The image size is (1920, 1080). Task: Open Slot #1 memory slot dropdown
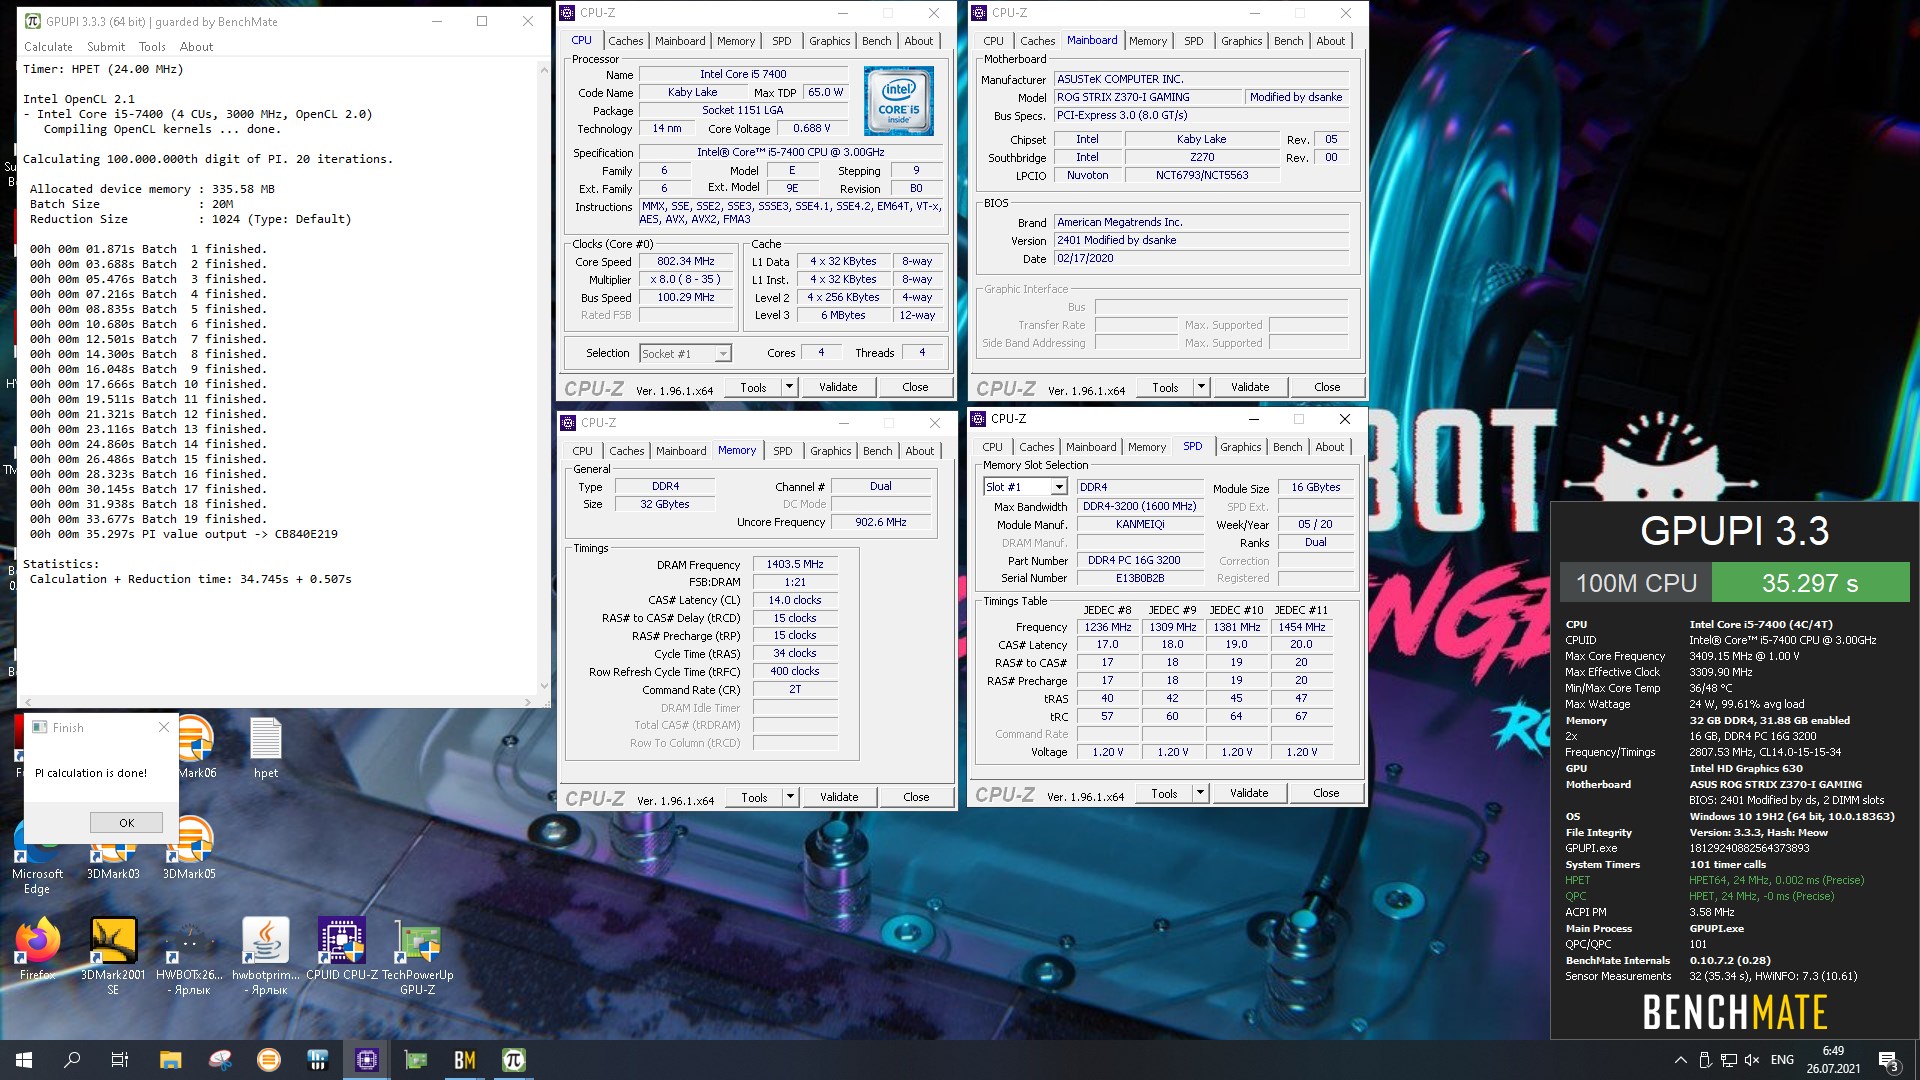coord(1026,487)
